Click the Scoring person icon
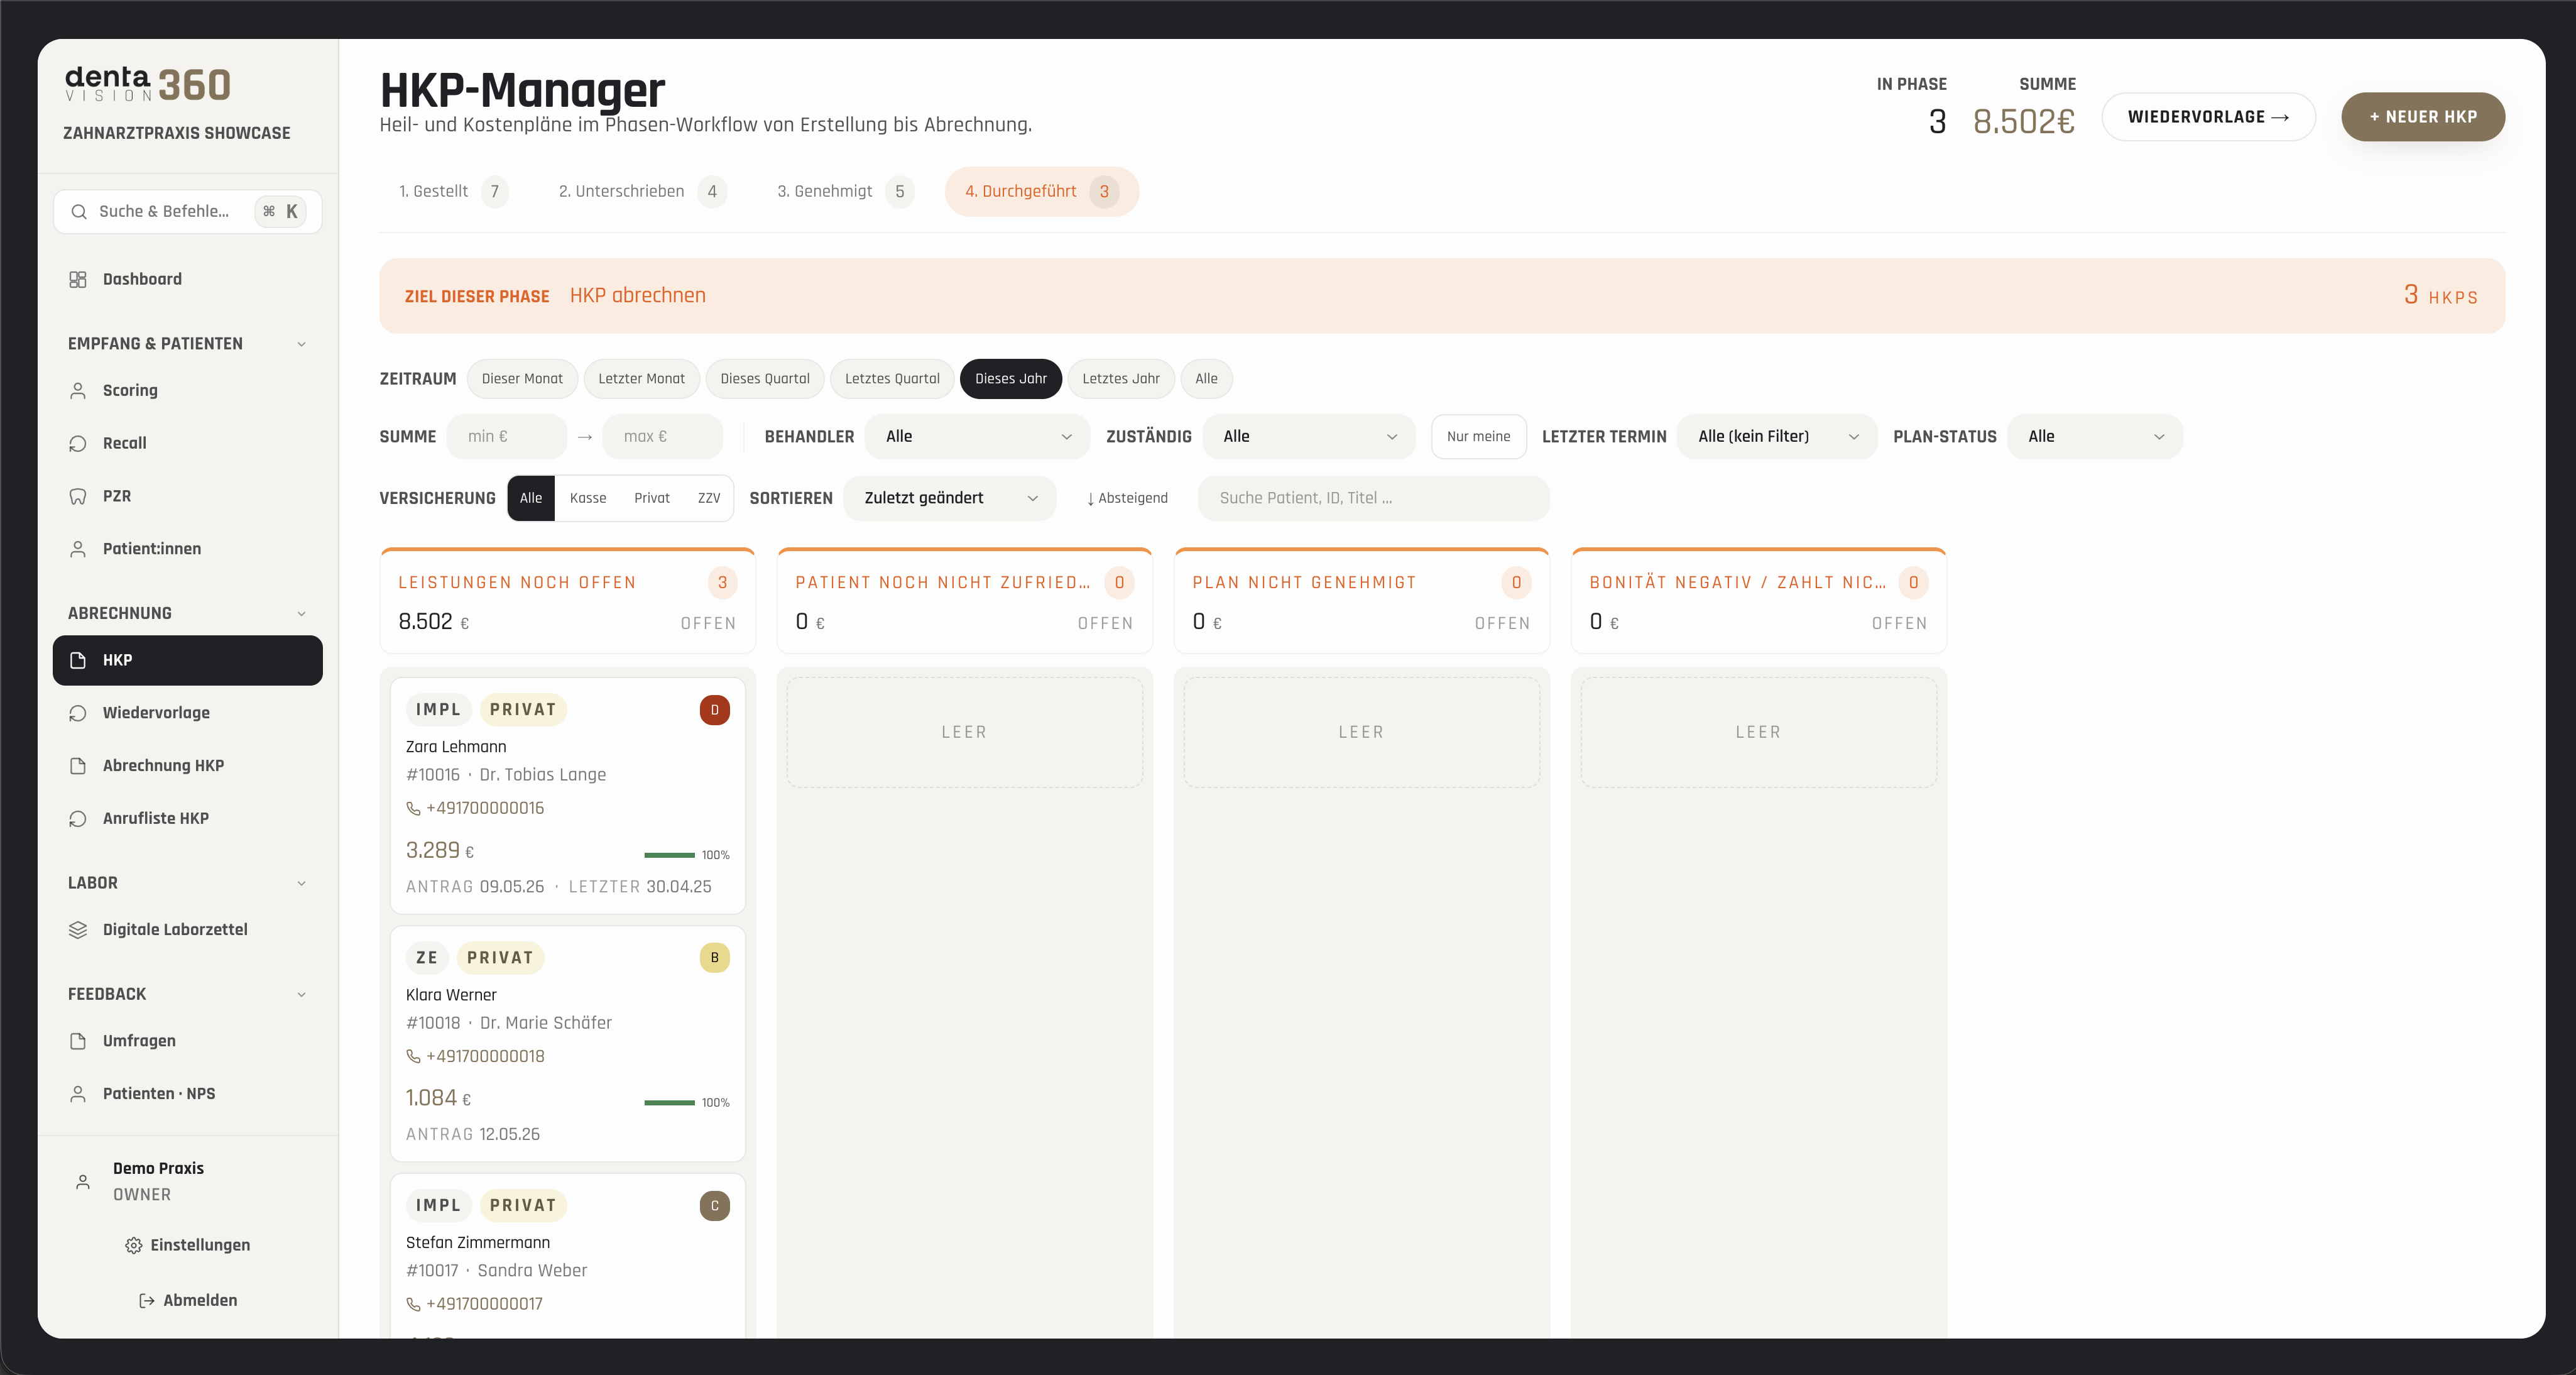 click(x=78, y=391)
